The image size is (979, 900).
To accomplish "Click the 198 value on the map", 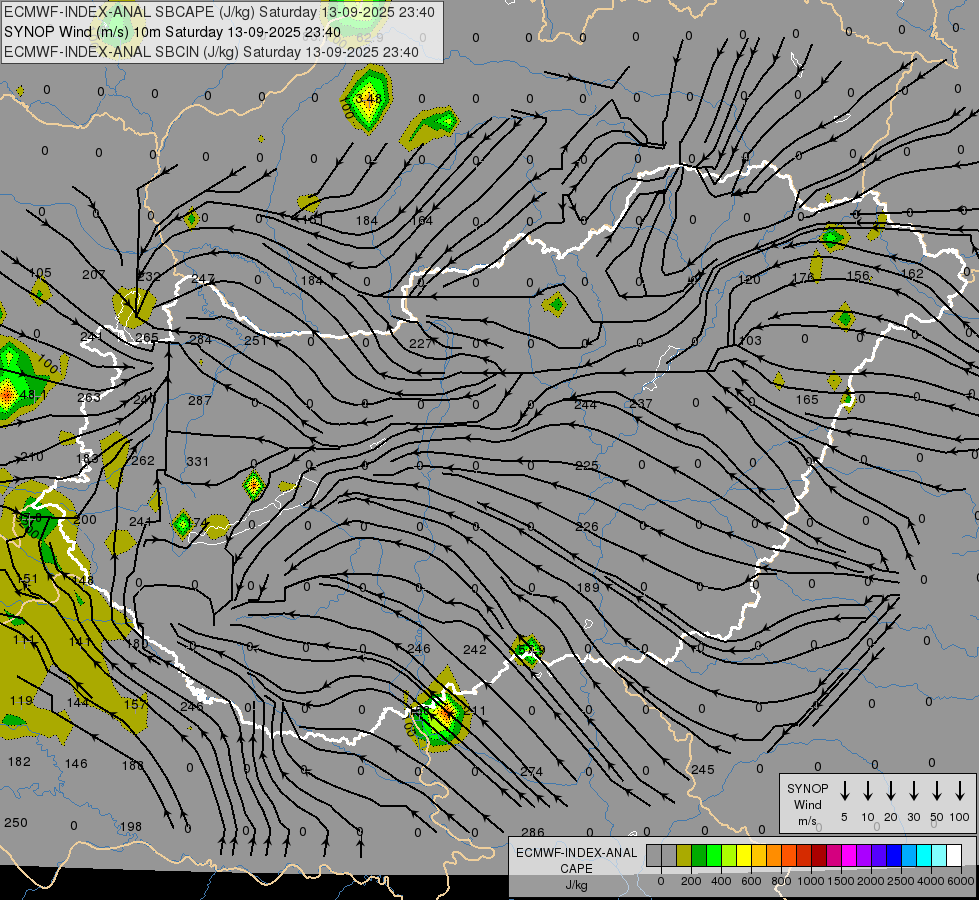I will pyautogui.click(x=130, y=826).
